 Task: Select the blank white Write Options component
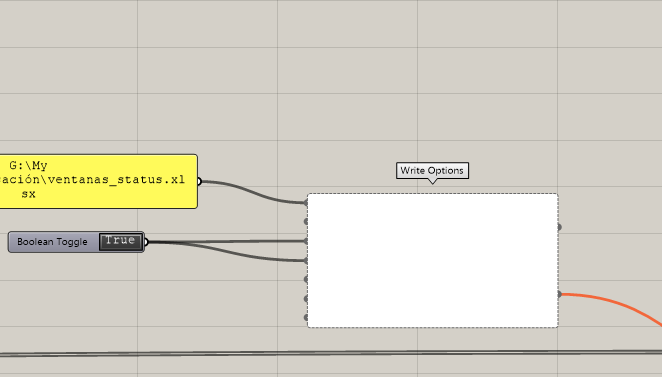pyautogui.click(x=433, y=260)
